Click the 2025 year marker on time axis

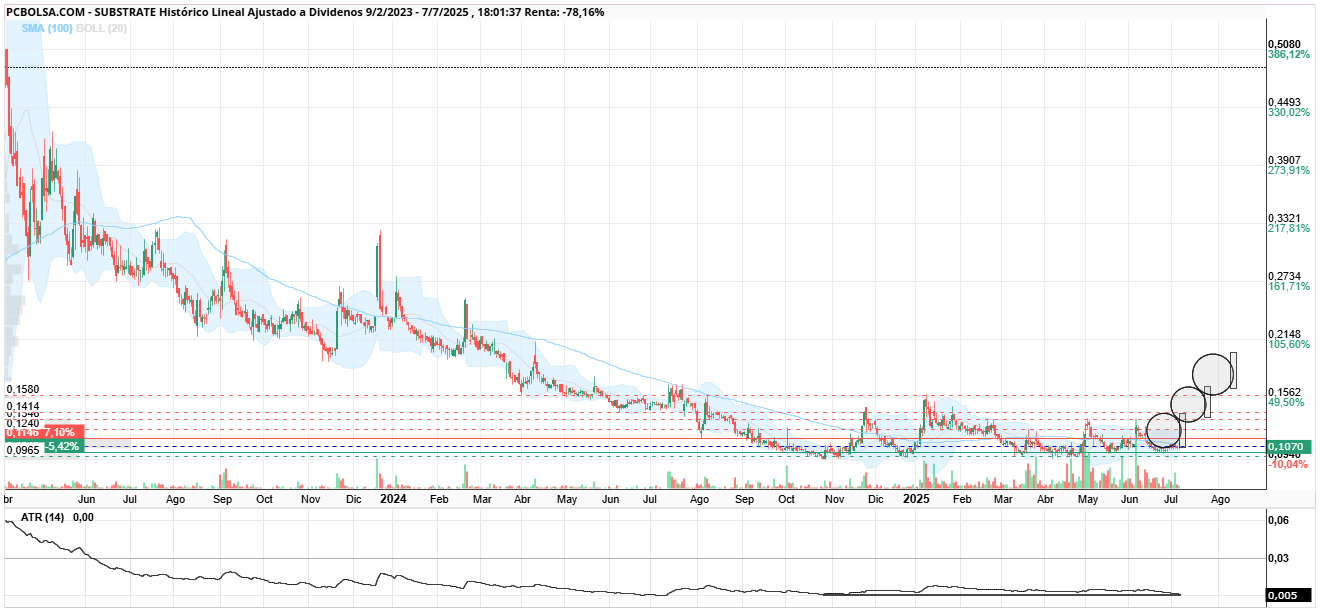pos(916,497)
